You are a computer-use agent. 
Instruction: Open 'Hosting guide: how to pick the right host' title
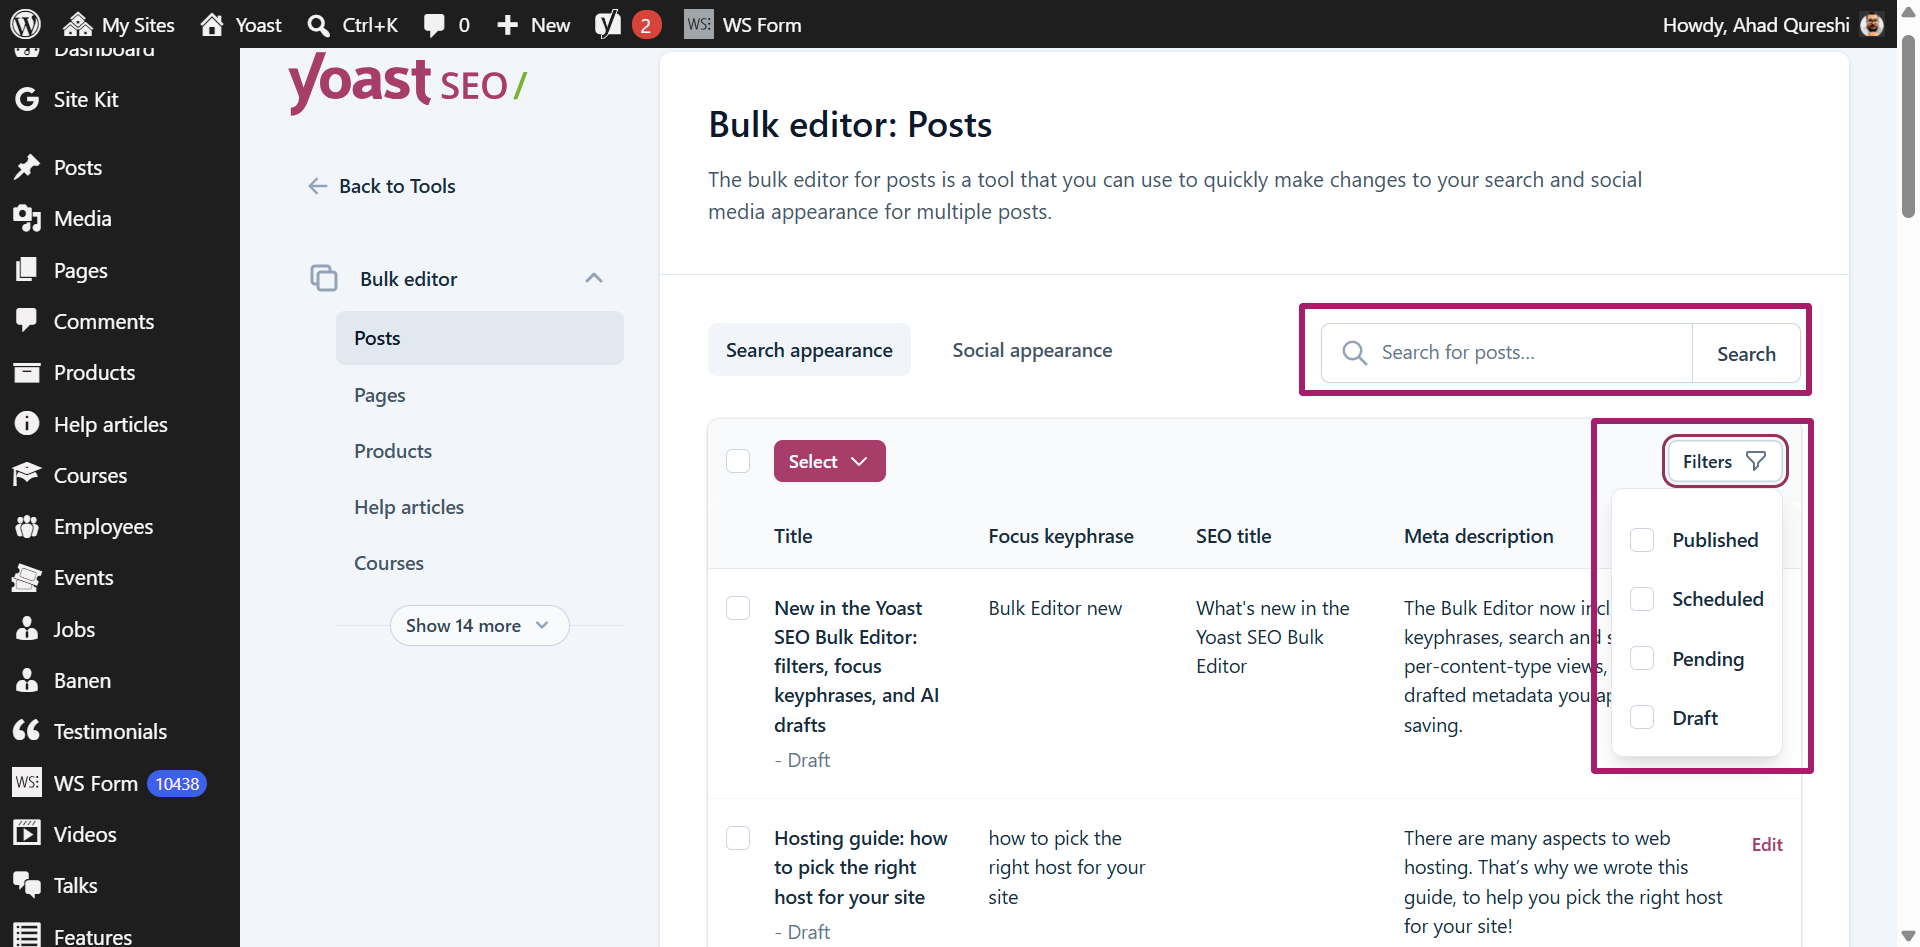pos(861,867)
